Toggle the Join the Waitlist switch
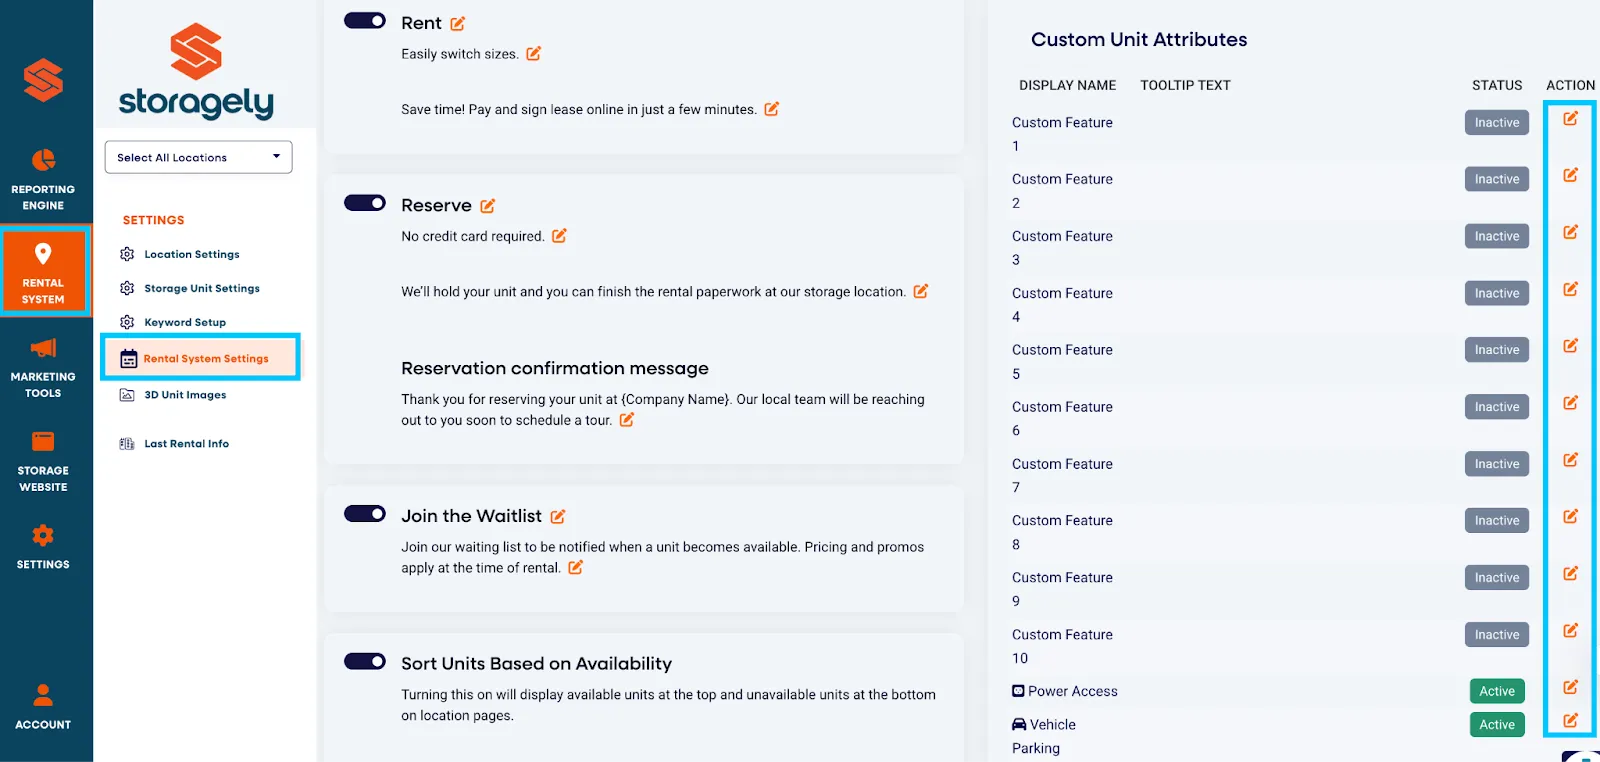Viewport: 1600px width, 762px height. pyautogui.click(x=365, y=514)
